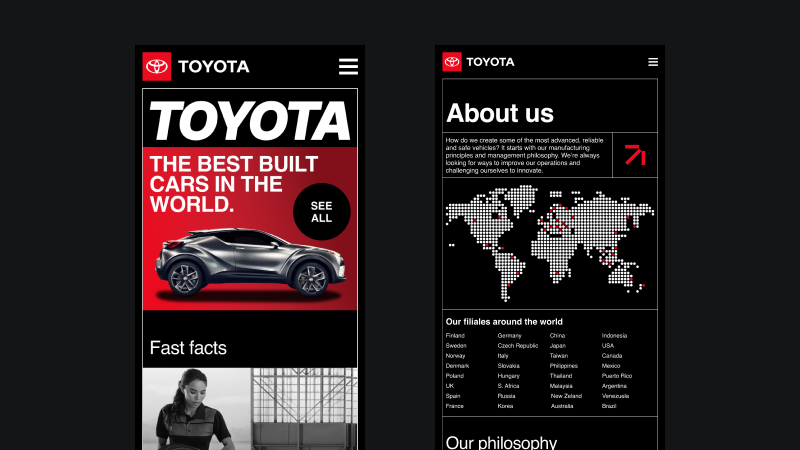Select Mexico in the country list

tap(611, 366)
